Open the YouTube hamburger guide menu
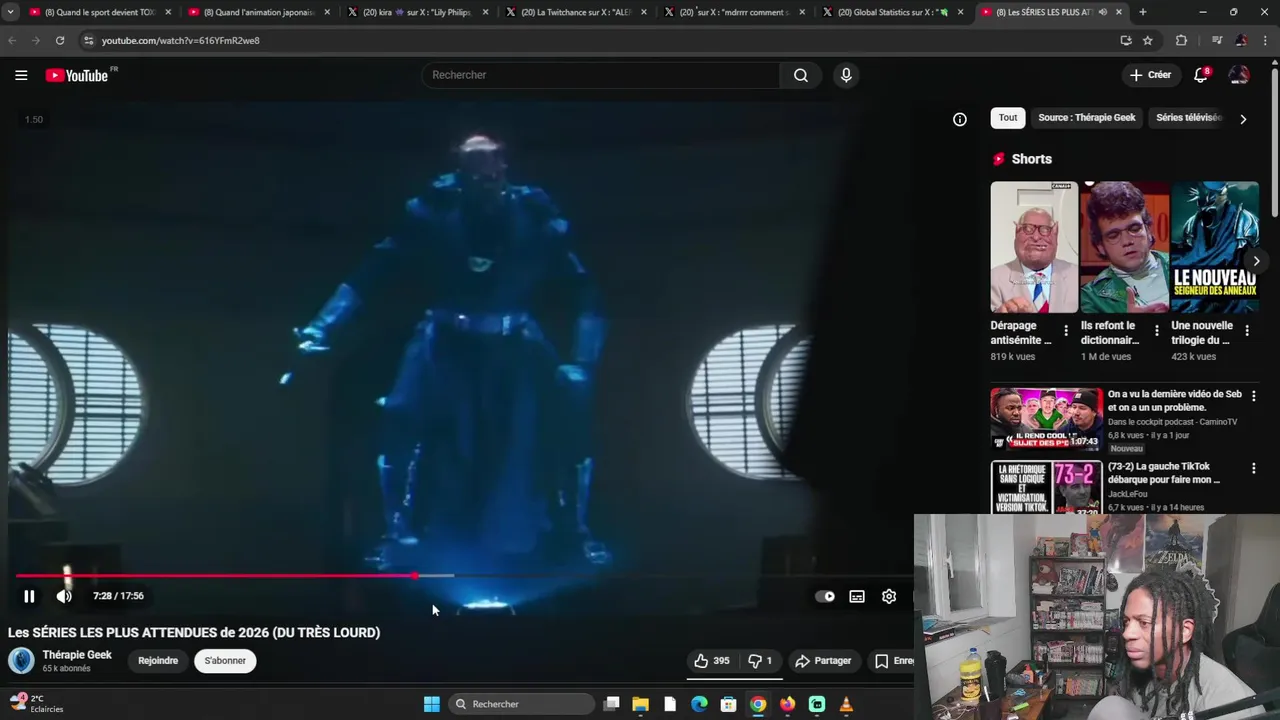Image resolution: width=1280 pixels, height=720 pixels. pos(21,75)
